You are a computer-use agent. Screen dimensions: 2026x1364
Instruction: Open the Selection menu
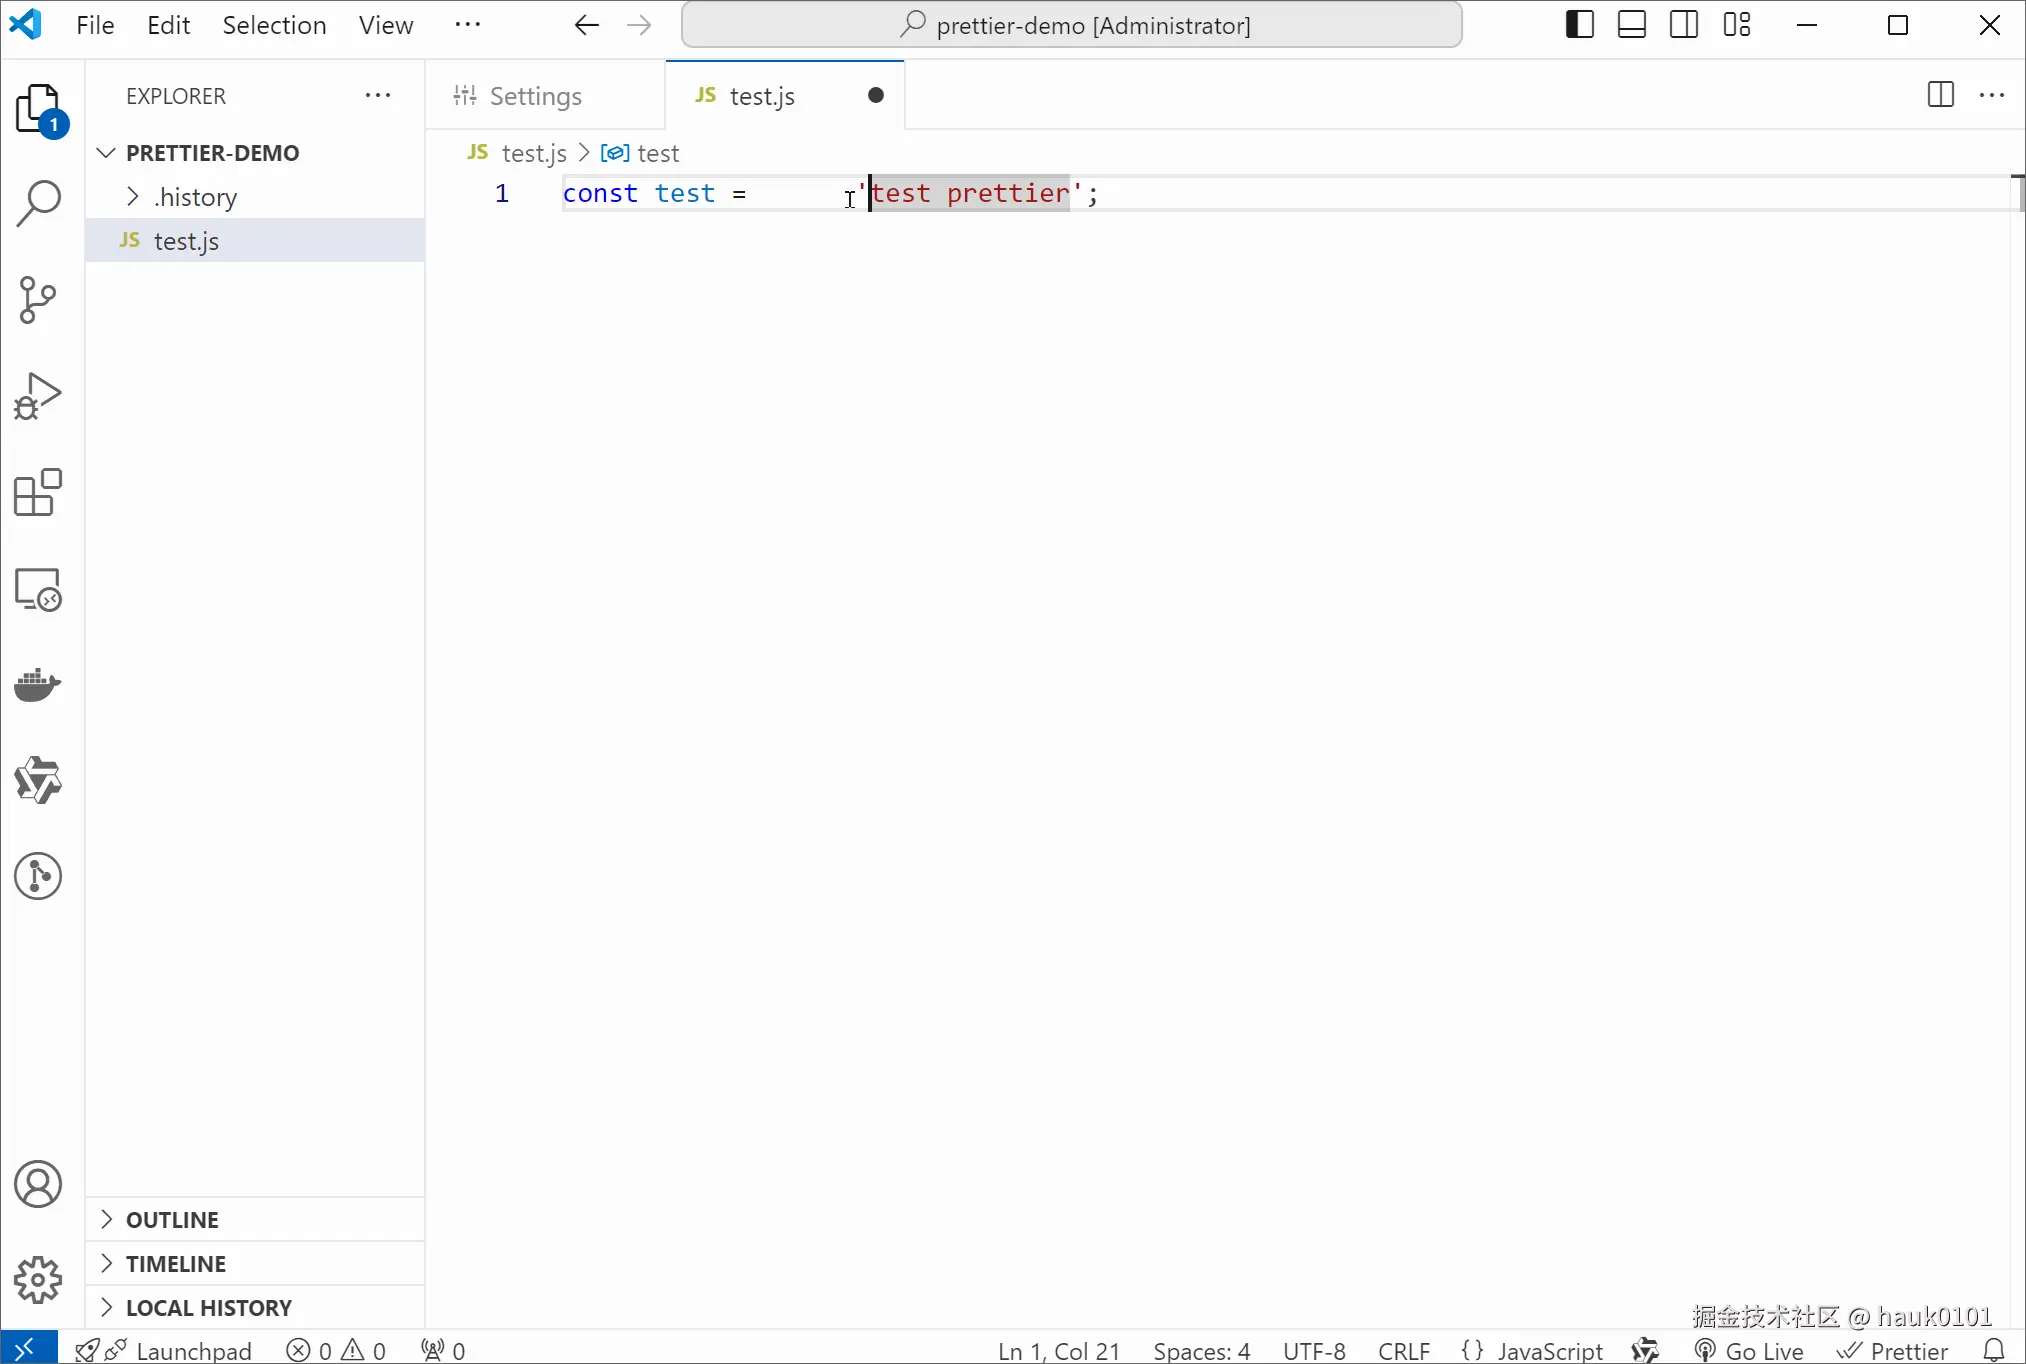(274, 24)
